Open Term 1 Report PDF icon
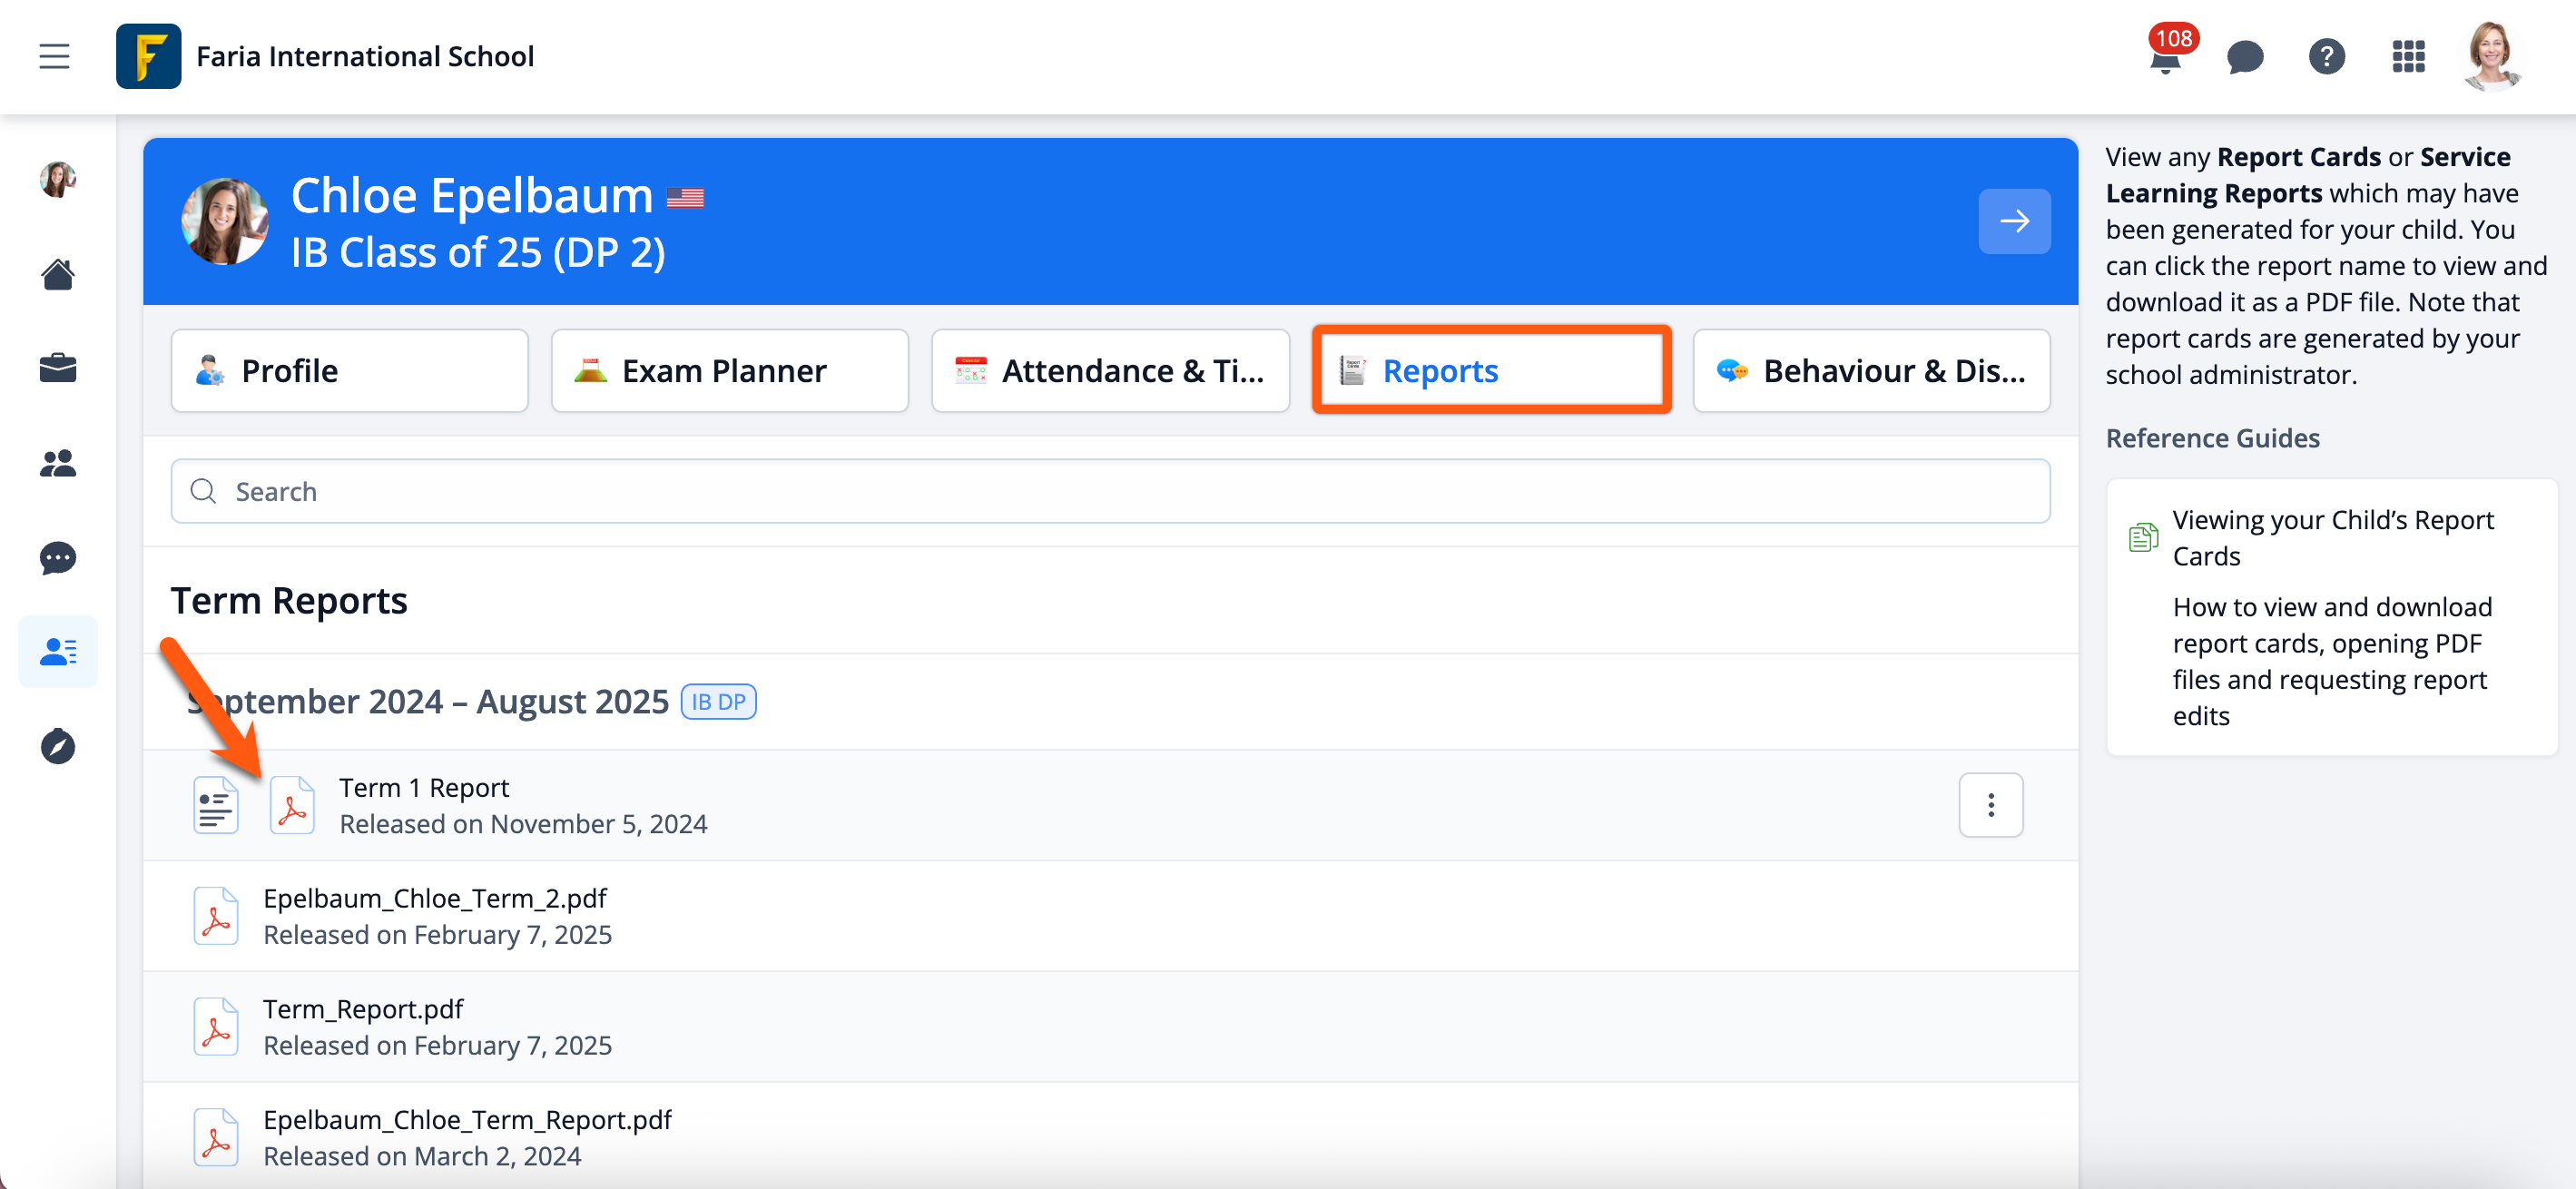 (292, 806)
